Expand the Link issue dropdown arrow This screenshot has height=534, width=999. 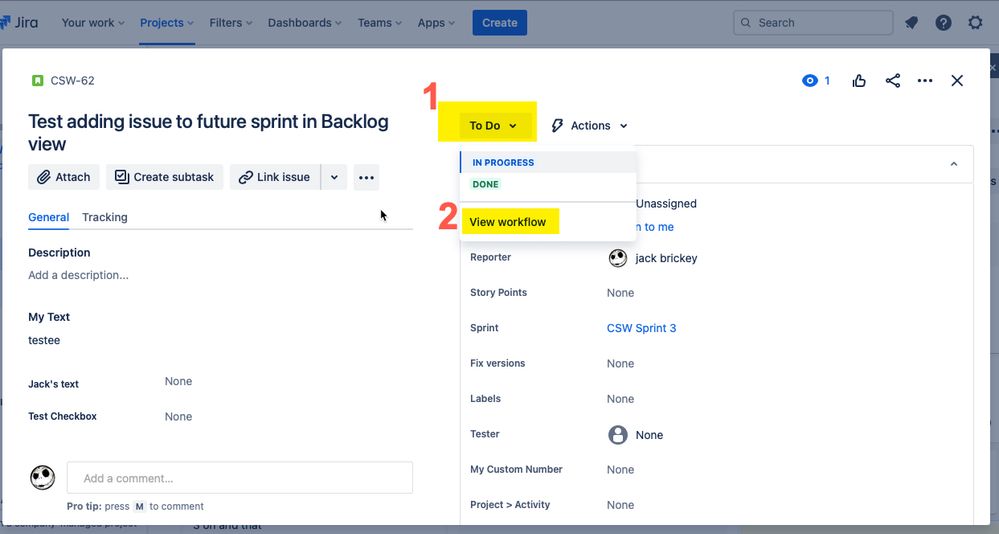[334, 177]
